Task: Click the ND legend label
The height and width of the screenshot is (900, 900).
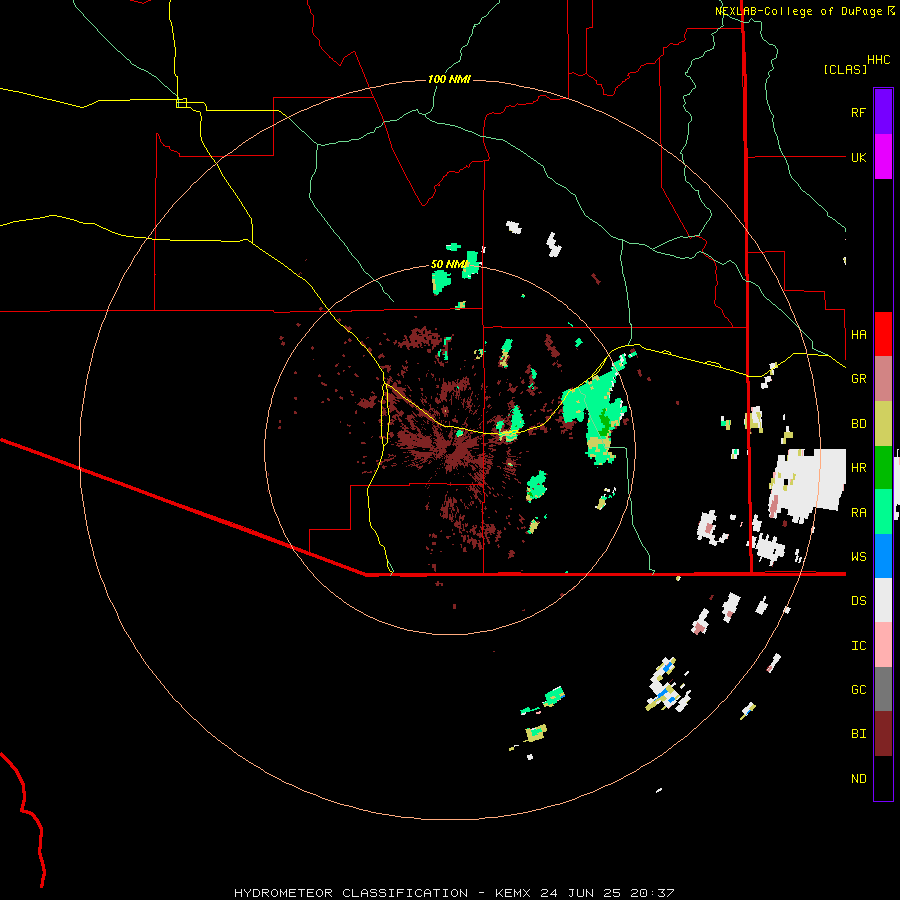Action: [858, 778]
